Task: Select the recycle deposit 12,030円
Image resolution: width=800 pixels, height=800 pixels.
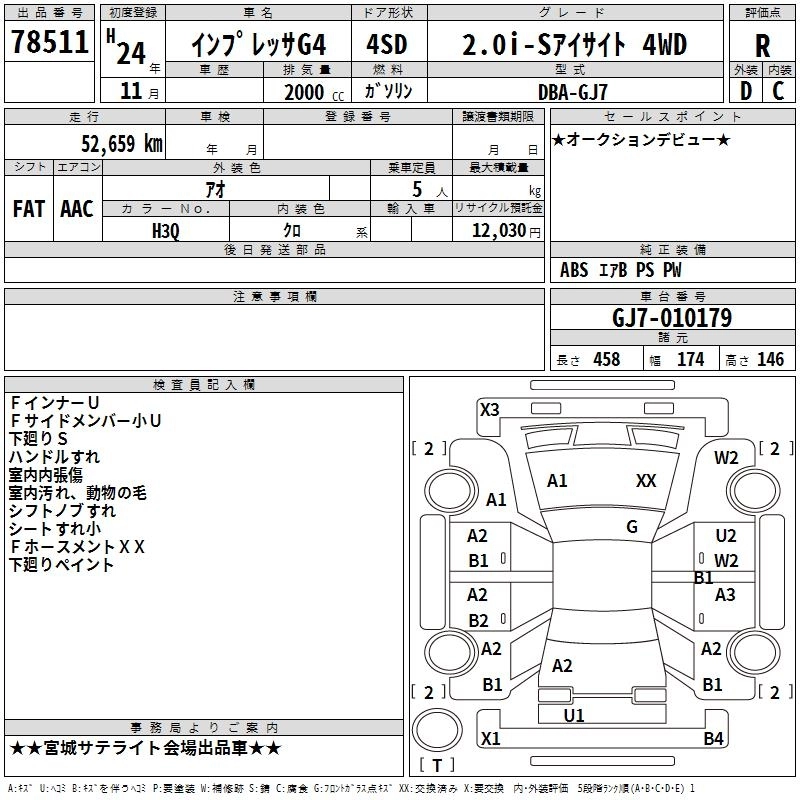Action: (x=506, y=231)
